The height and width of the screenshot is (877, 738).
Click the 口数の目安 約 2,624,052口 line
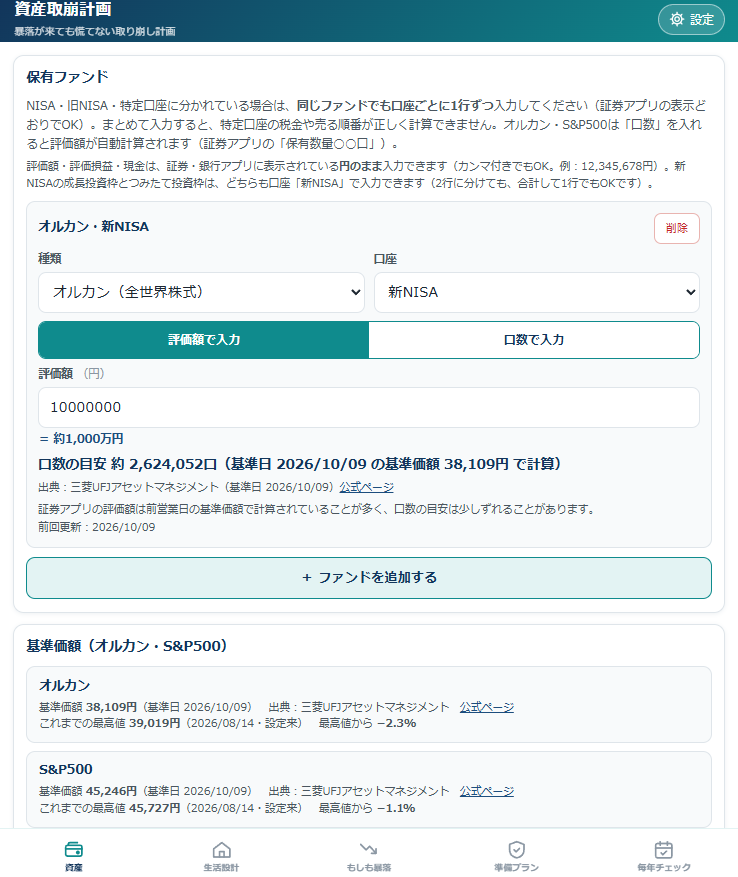click(x=300, y=464)
